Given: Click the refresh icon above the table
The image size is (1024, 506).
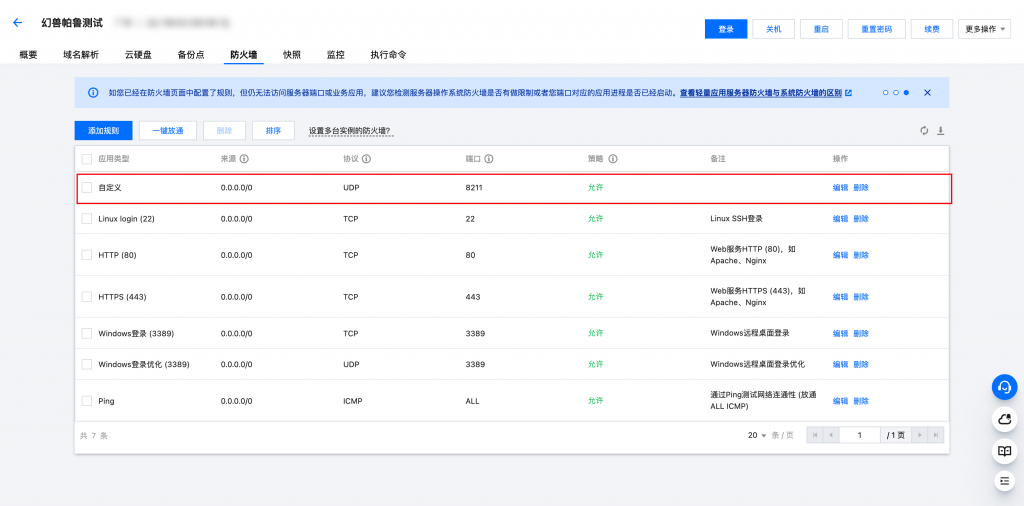Looking at the screenshot, I should coord(924,131).
